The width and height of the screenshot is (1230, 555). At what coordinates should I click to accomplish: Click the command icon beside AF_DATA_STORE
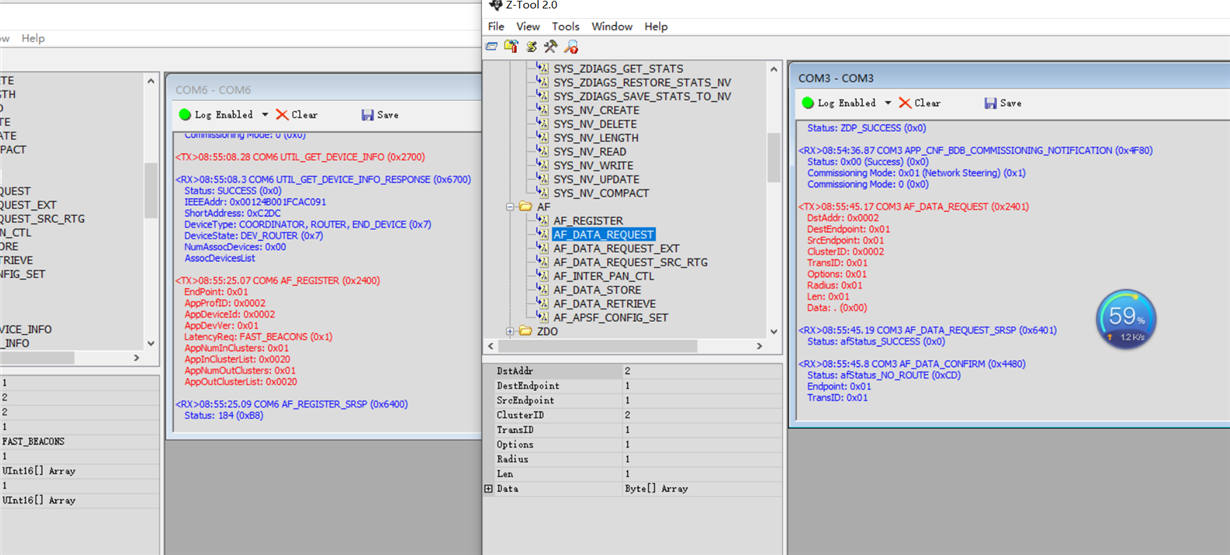[x=543, y=289]
